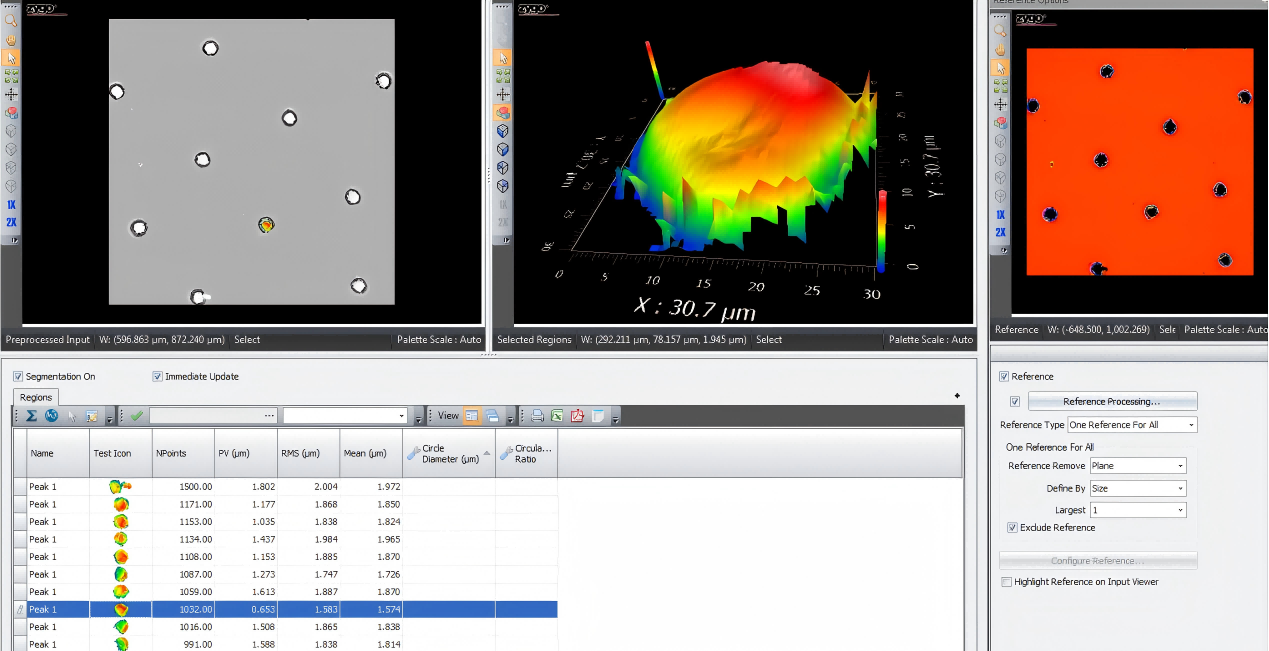Image resolution: width=1269 pixels, height=651 pixels.
Task: Export the table with the Excel icon
Action: (x=557, y=416)
